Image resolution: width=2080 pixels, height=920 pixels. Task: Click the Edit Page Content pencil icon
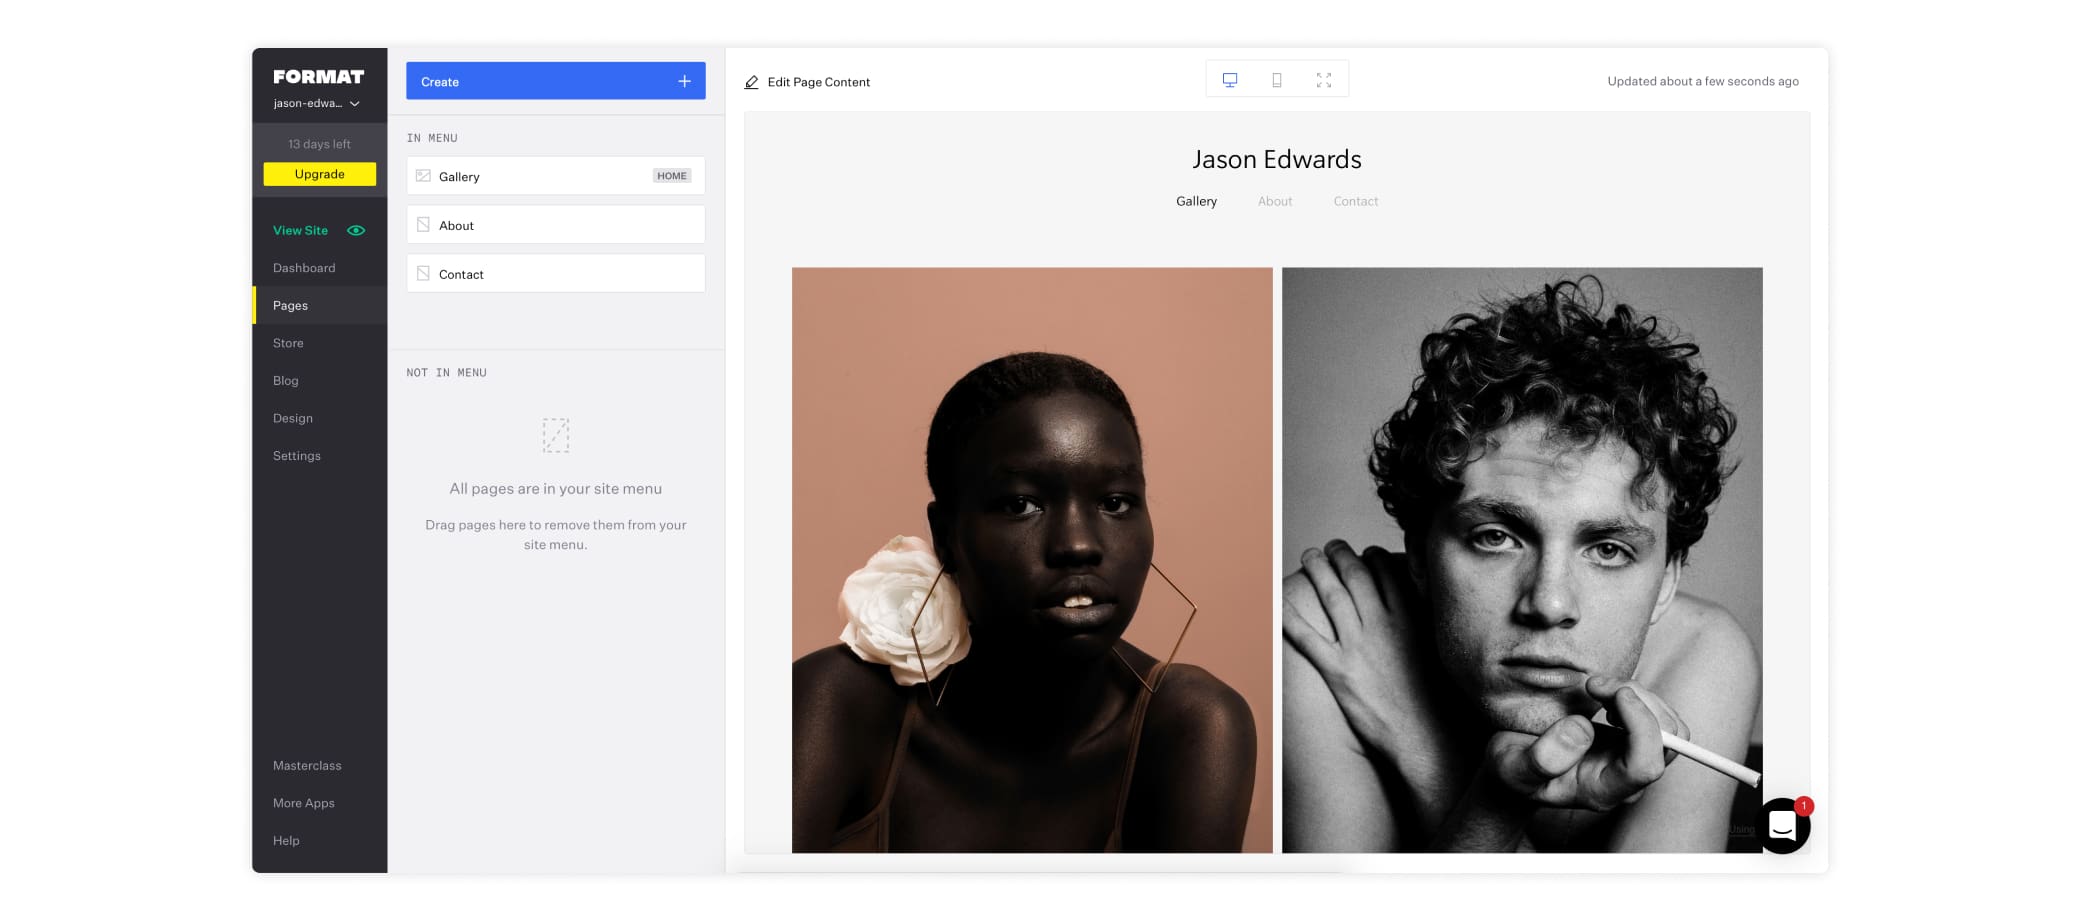(751, 82)
